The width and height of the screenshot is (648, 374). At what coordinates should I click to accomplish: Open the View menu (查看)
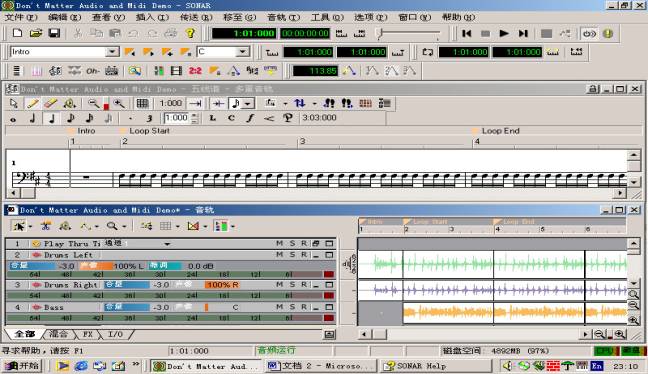pyautogui.click(x=108, y=17)
